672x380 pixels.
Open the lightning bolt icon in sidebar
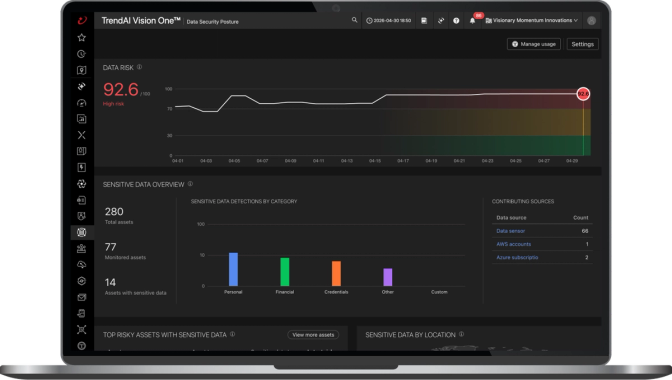pyautogui.click(x=81, y=168)
